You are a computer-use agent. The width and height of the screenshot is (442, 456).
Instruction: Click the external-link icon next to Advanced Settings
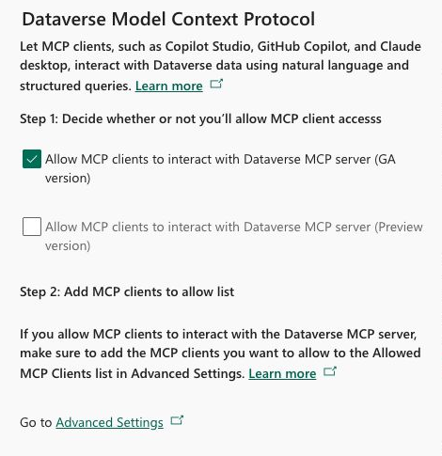click(x=177, y=420)
